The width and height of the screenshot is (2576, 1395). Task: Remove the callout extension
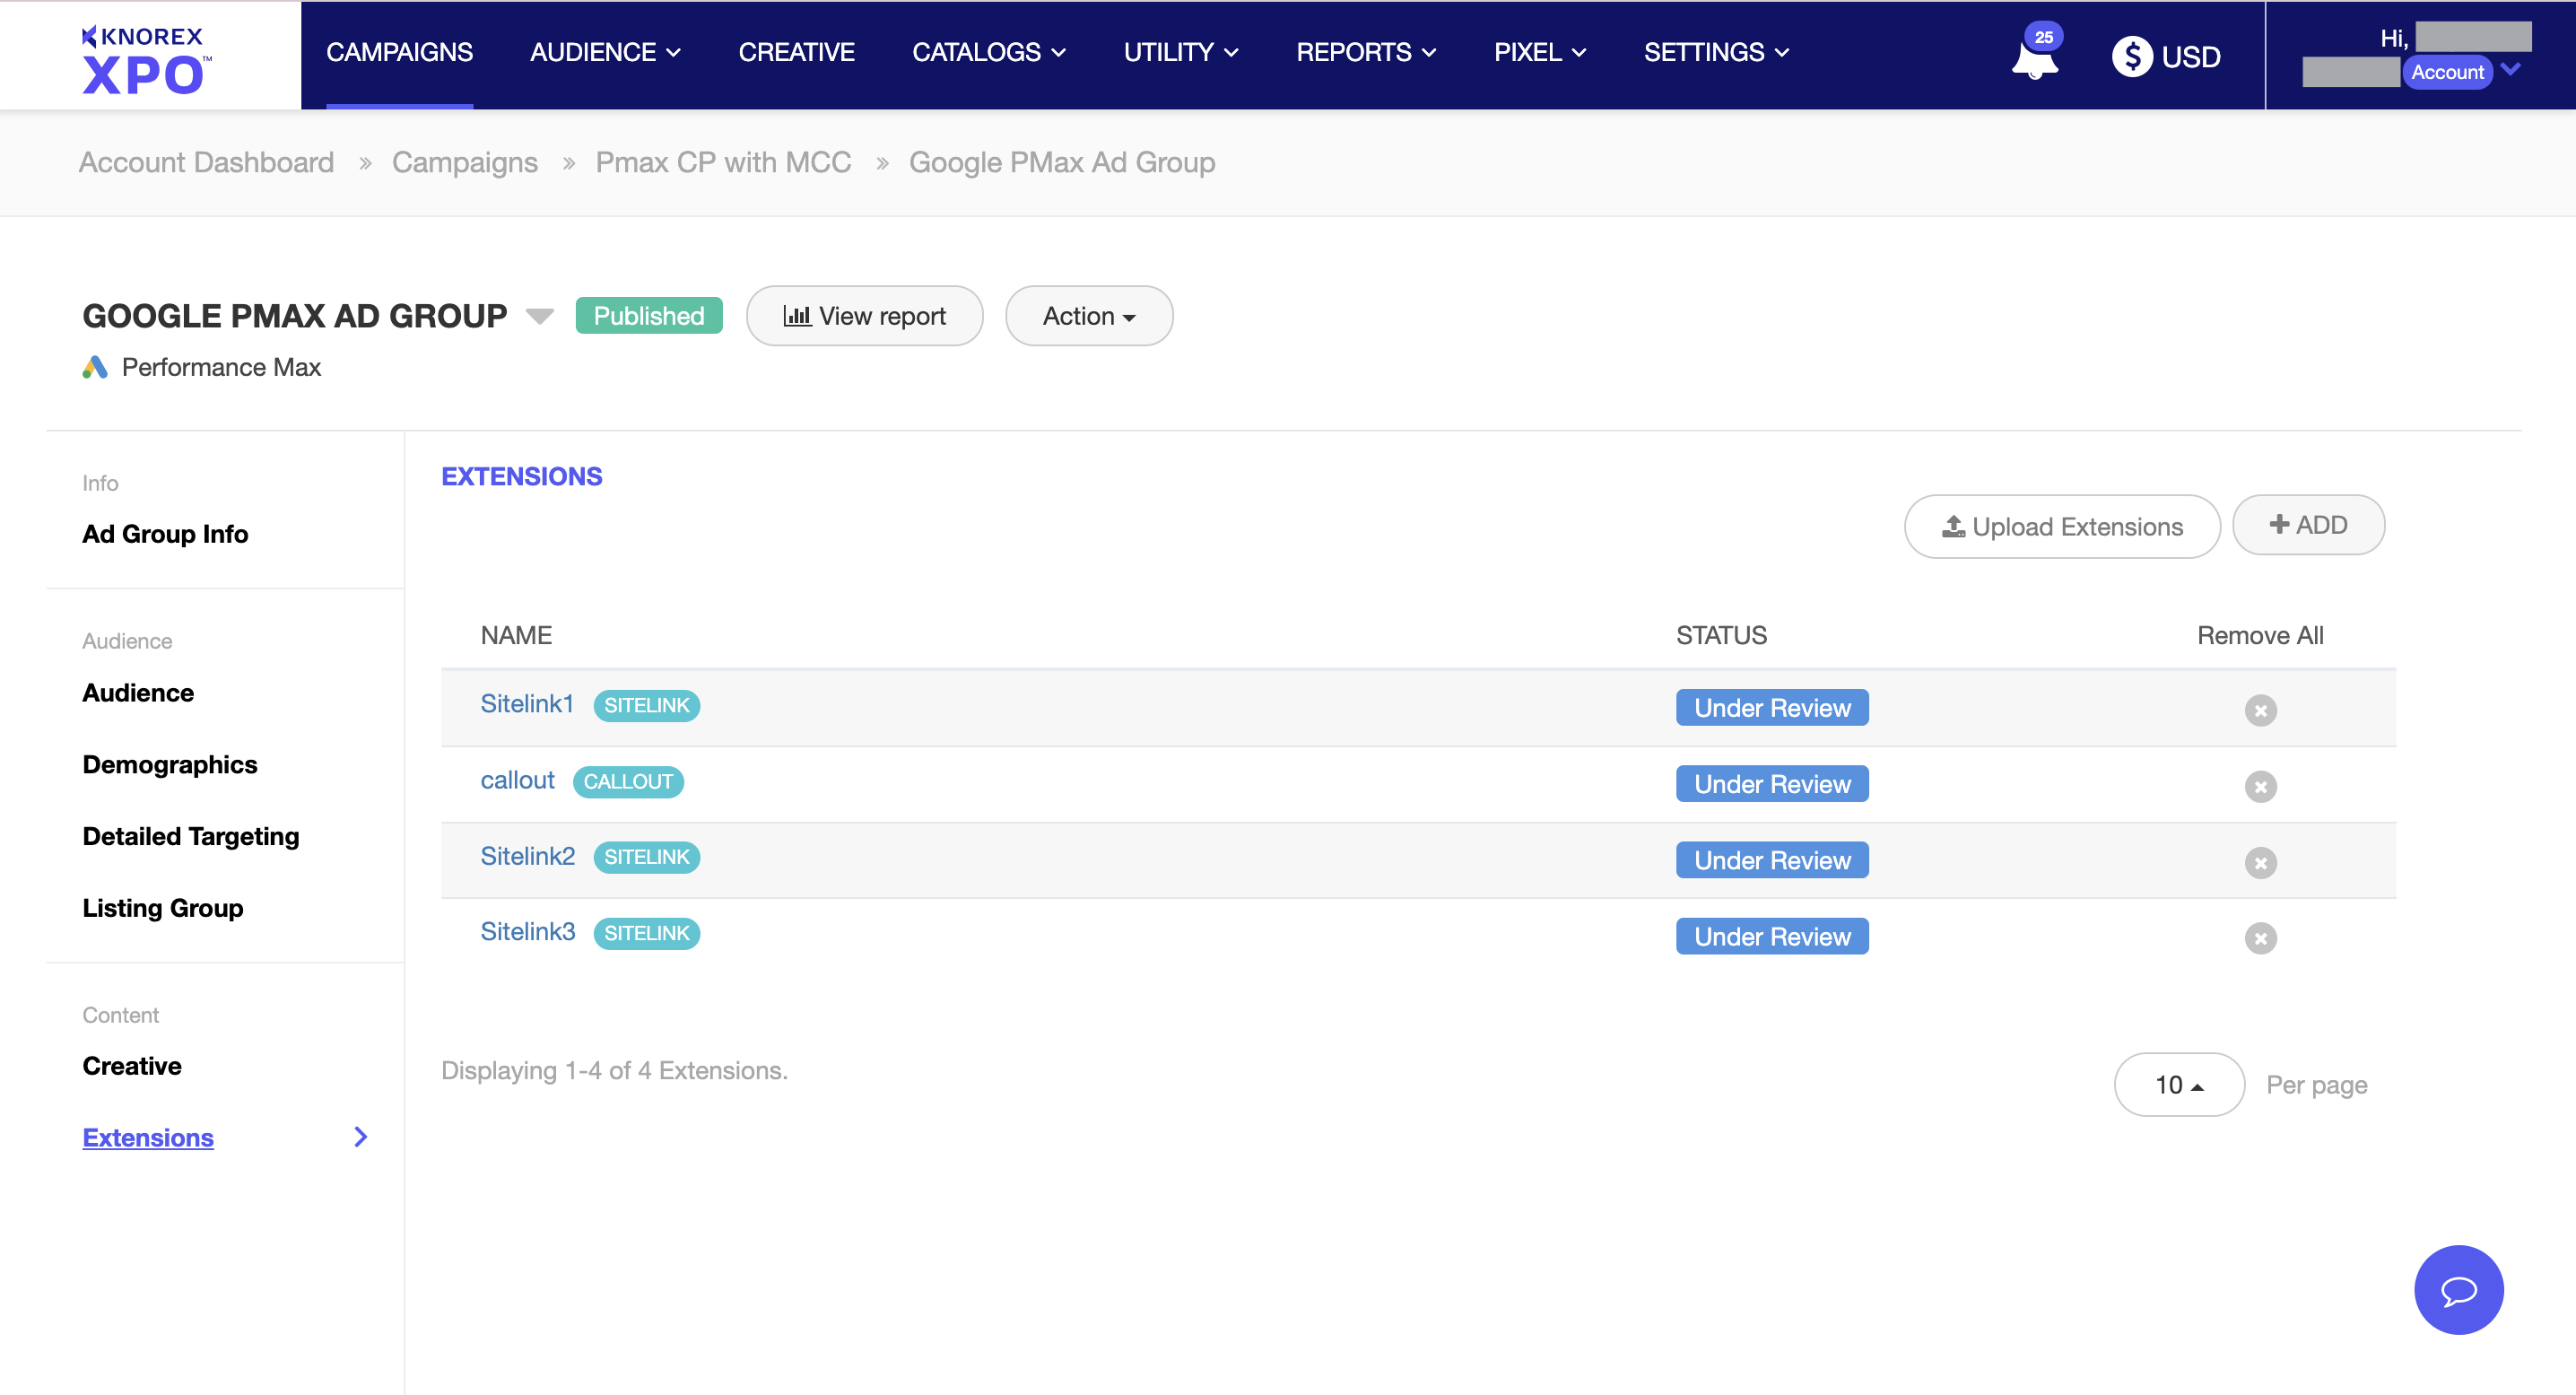[2260, 786]
